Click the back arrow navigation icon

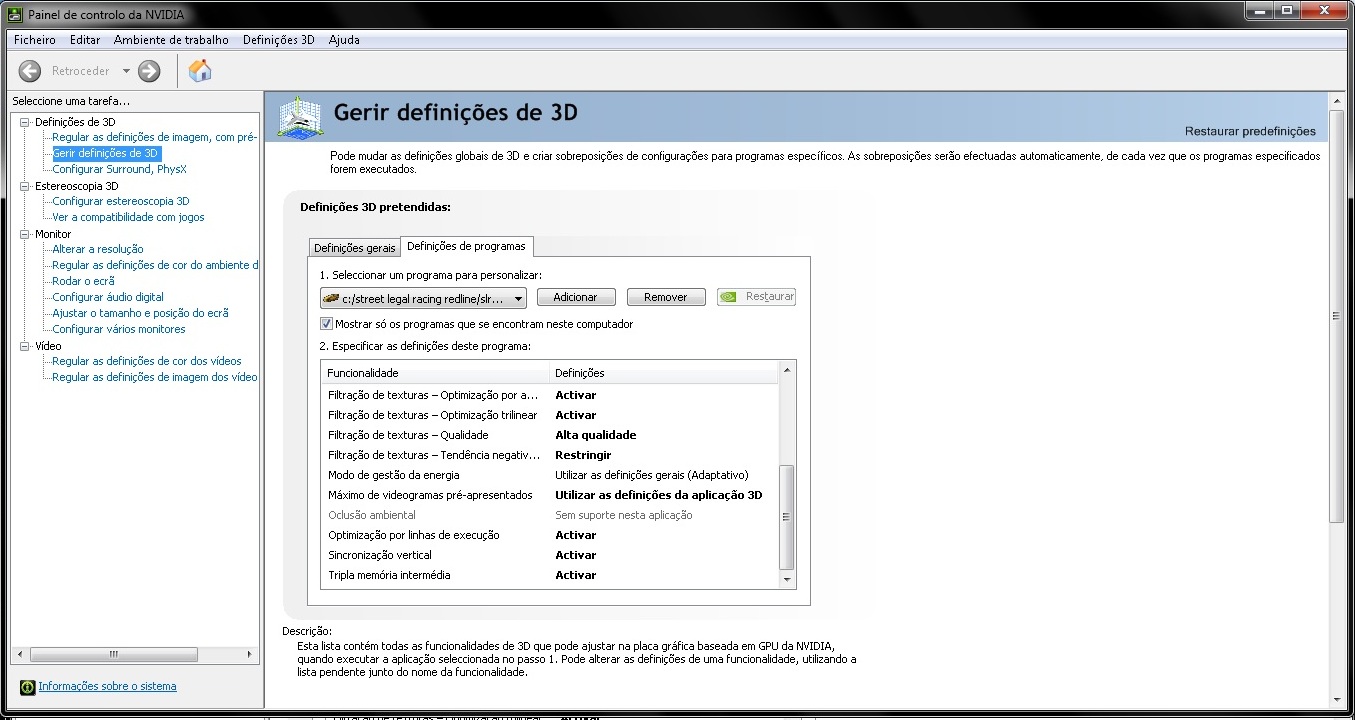pos(30,71)
